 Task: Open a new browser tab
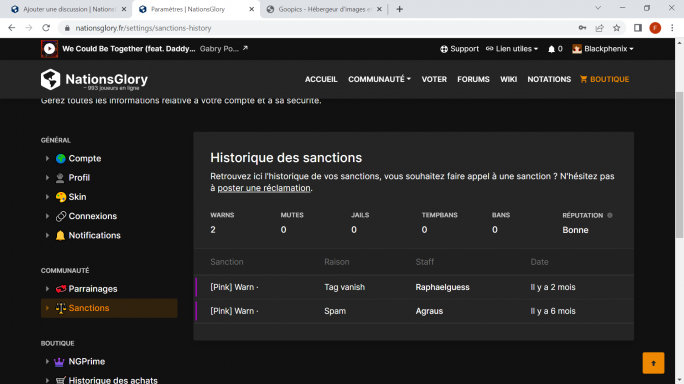(x=400, y=9)
